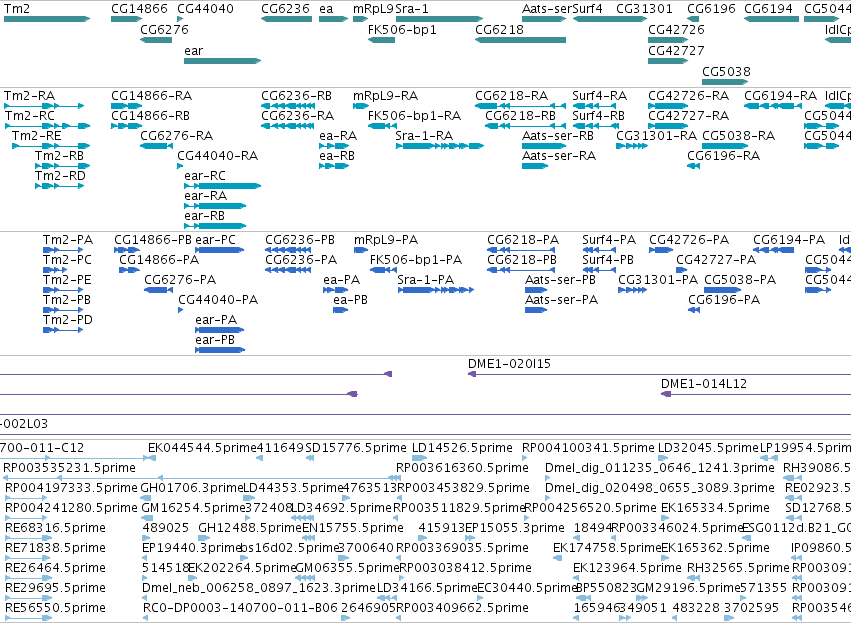Click the FK506-bp1-PA protein label
This screenshot has height=623, width=851.
pyautogui.click(x=416, y=260)
